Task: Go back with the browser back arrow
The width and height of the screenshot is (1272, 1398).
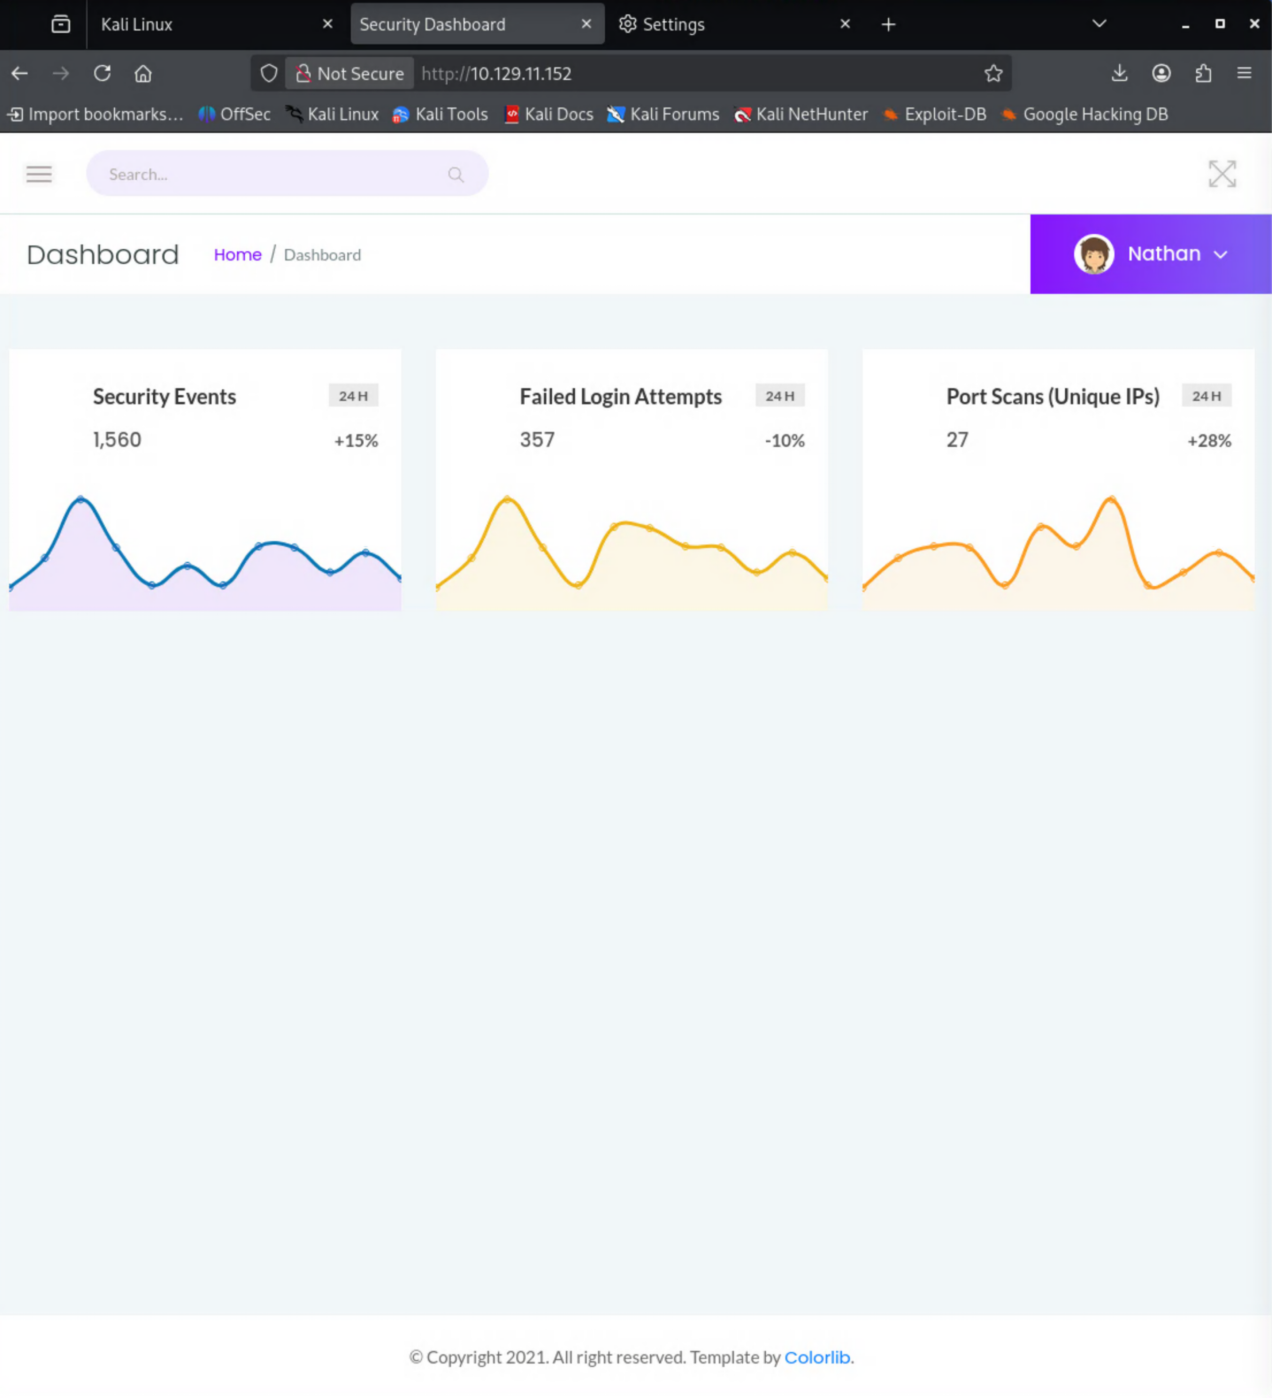Action: tap(20, 73)
